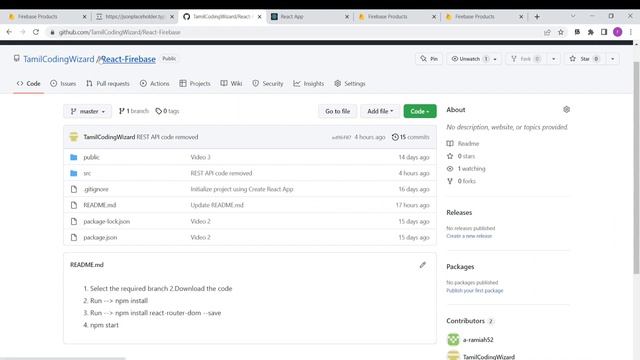Click the page vertical scrollbar

coord(636,167)
